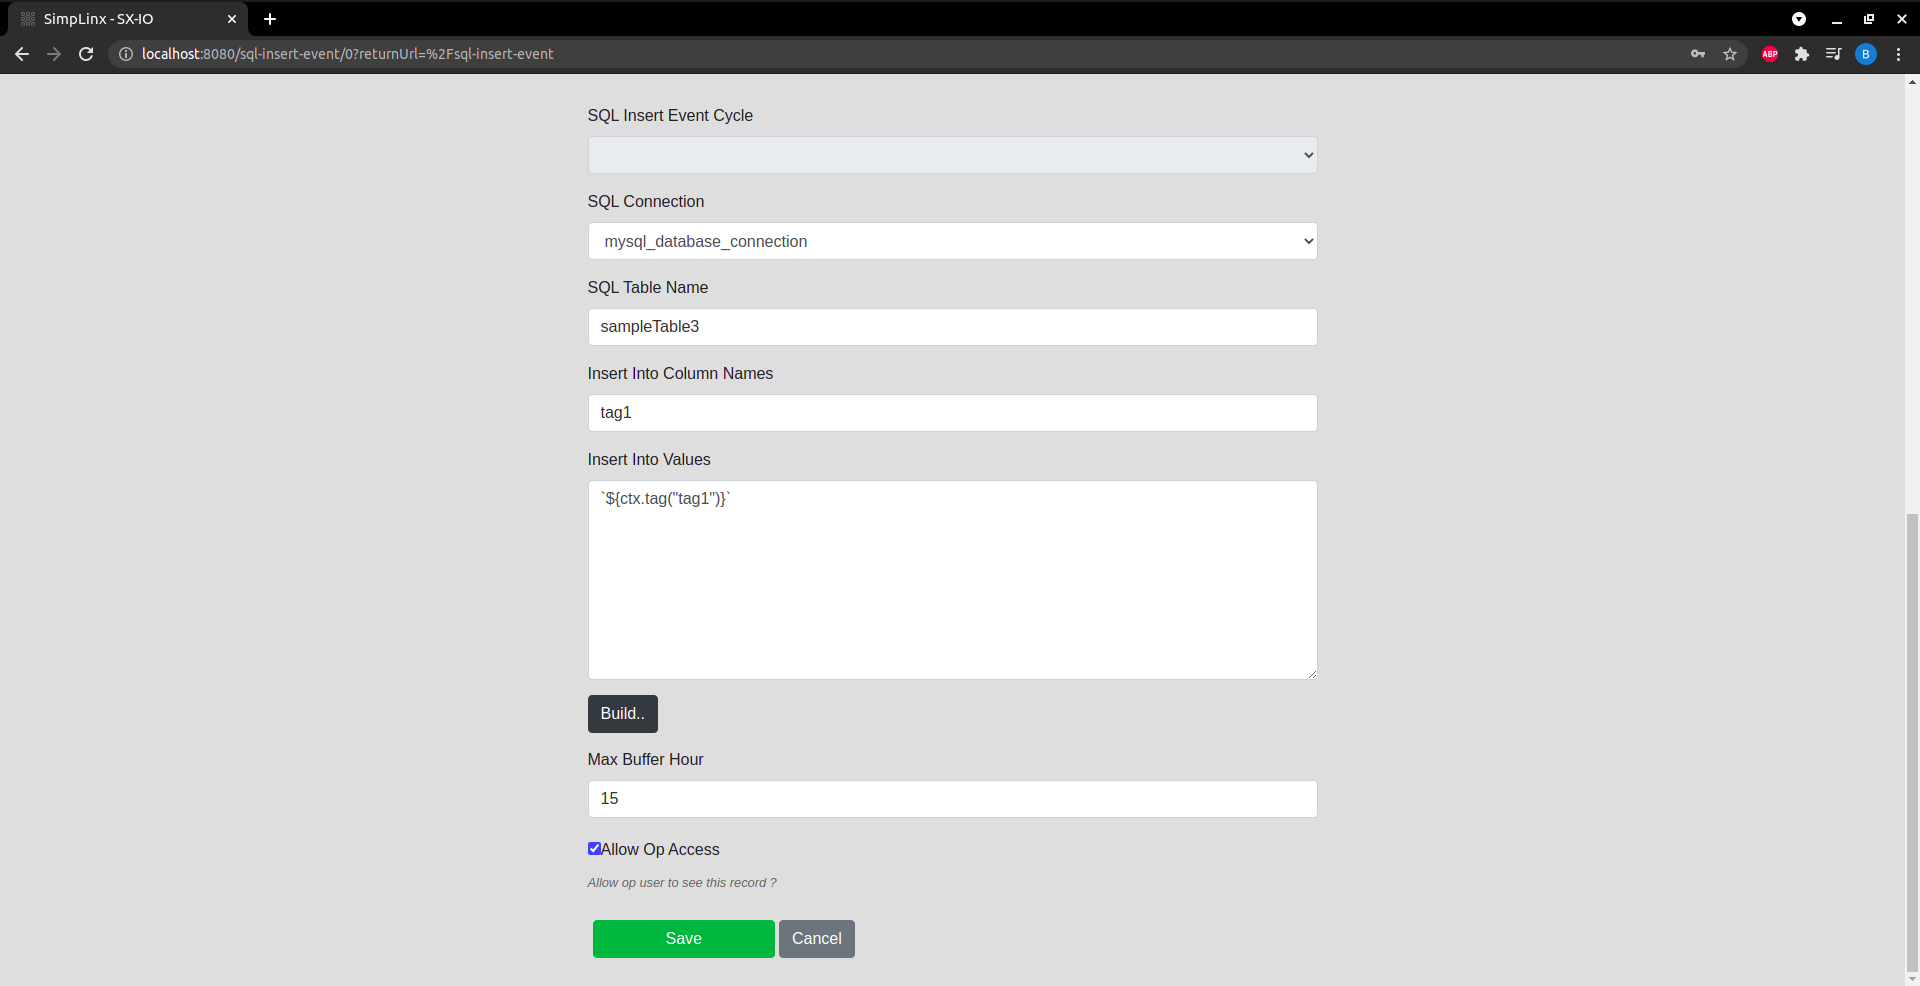
Task: Click the scrollbar down arrow
Action: [x=1912, y=978]
